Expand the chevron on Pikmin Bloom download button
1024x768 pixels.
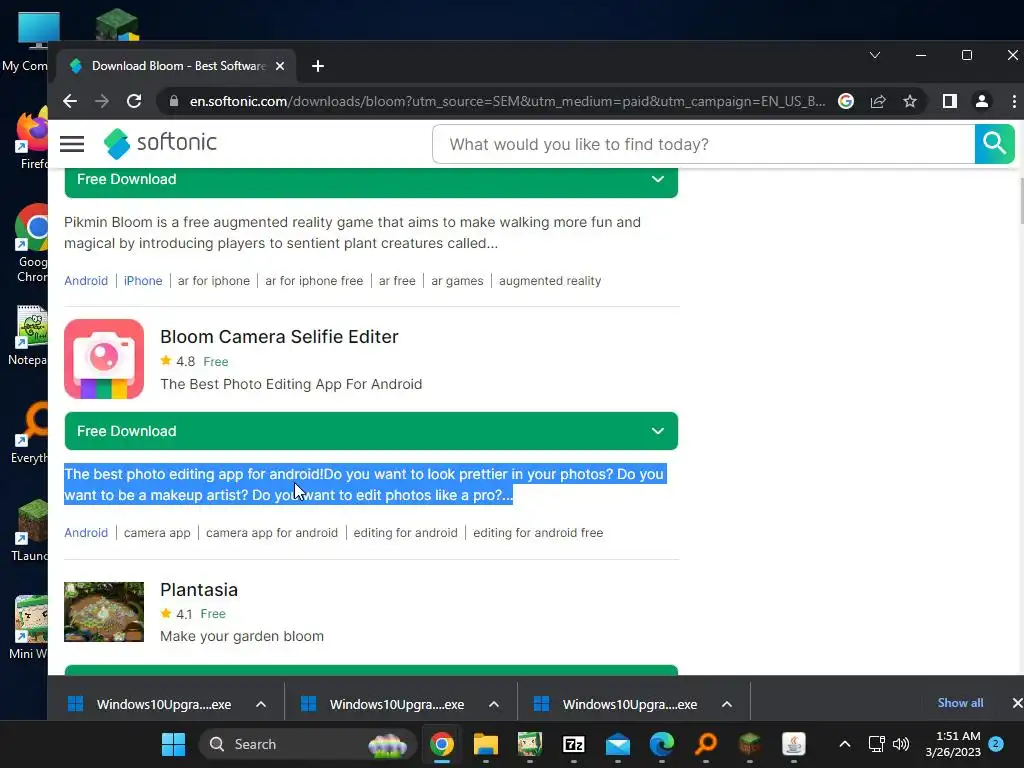658,179
